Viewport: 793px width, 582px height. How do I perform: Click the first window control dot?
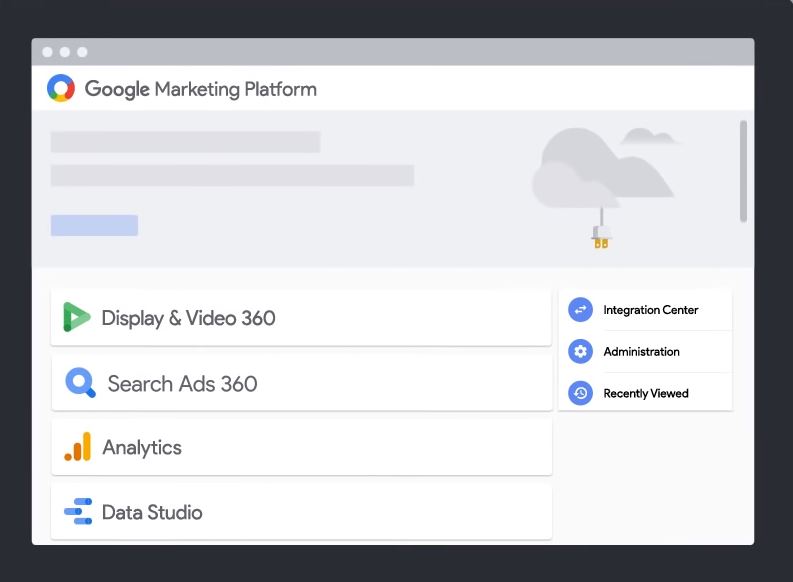(x=48, y=52)
